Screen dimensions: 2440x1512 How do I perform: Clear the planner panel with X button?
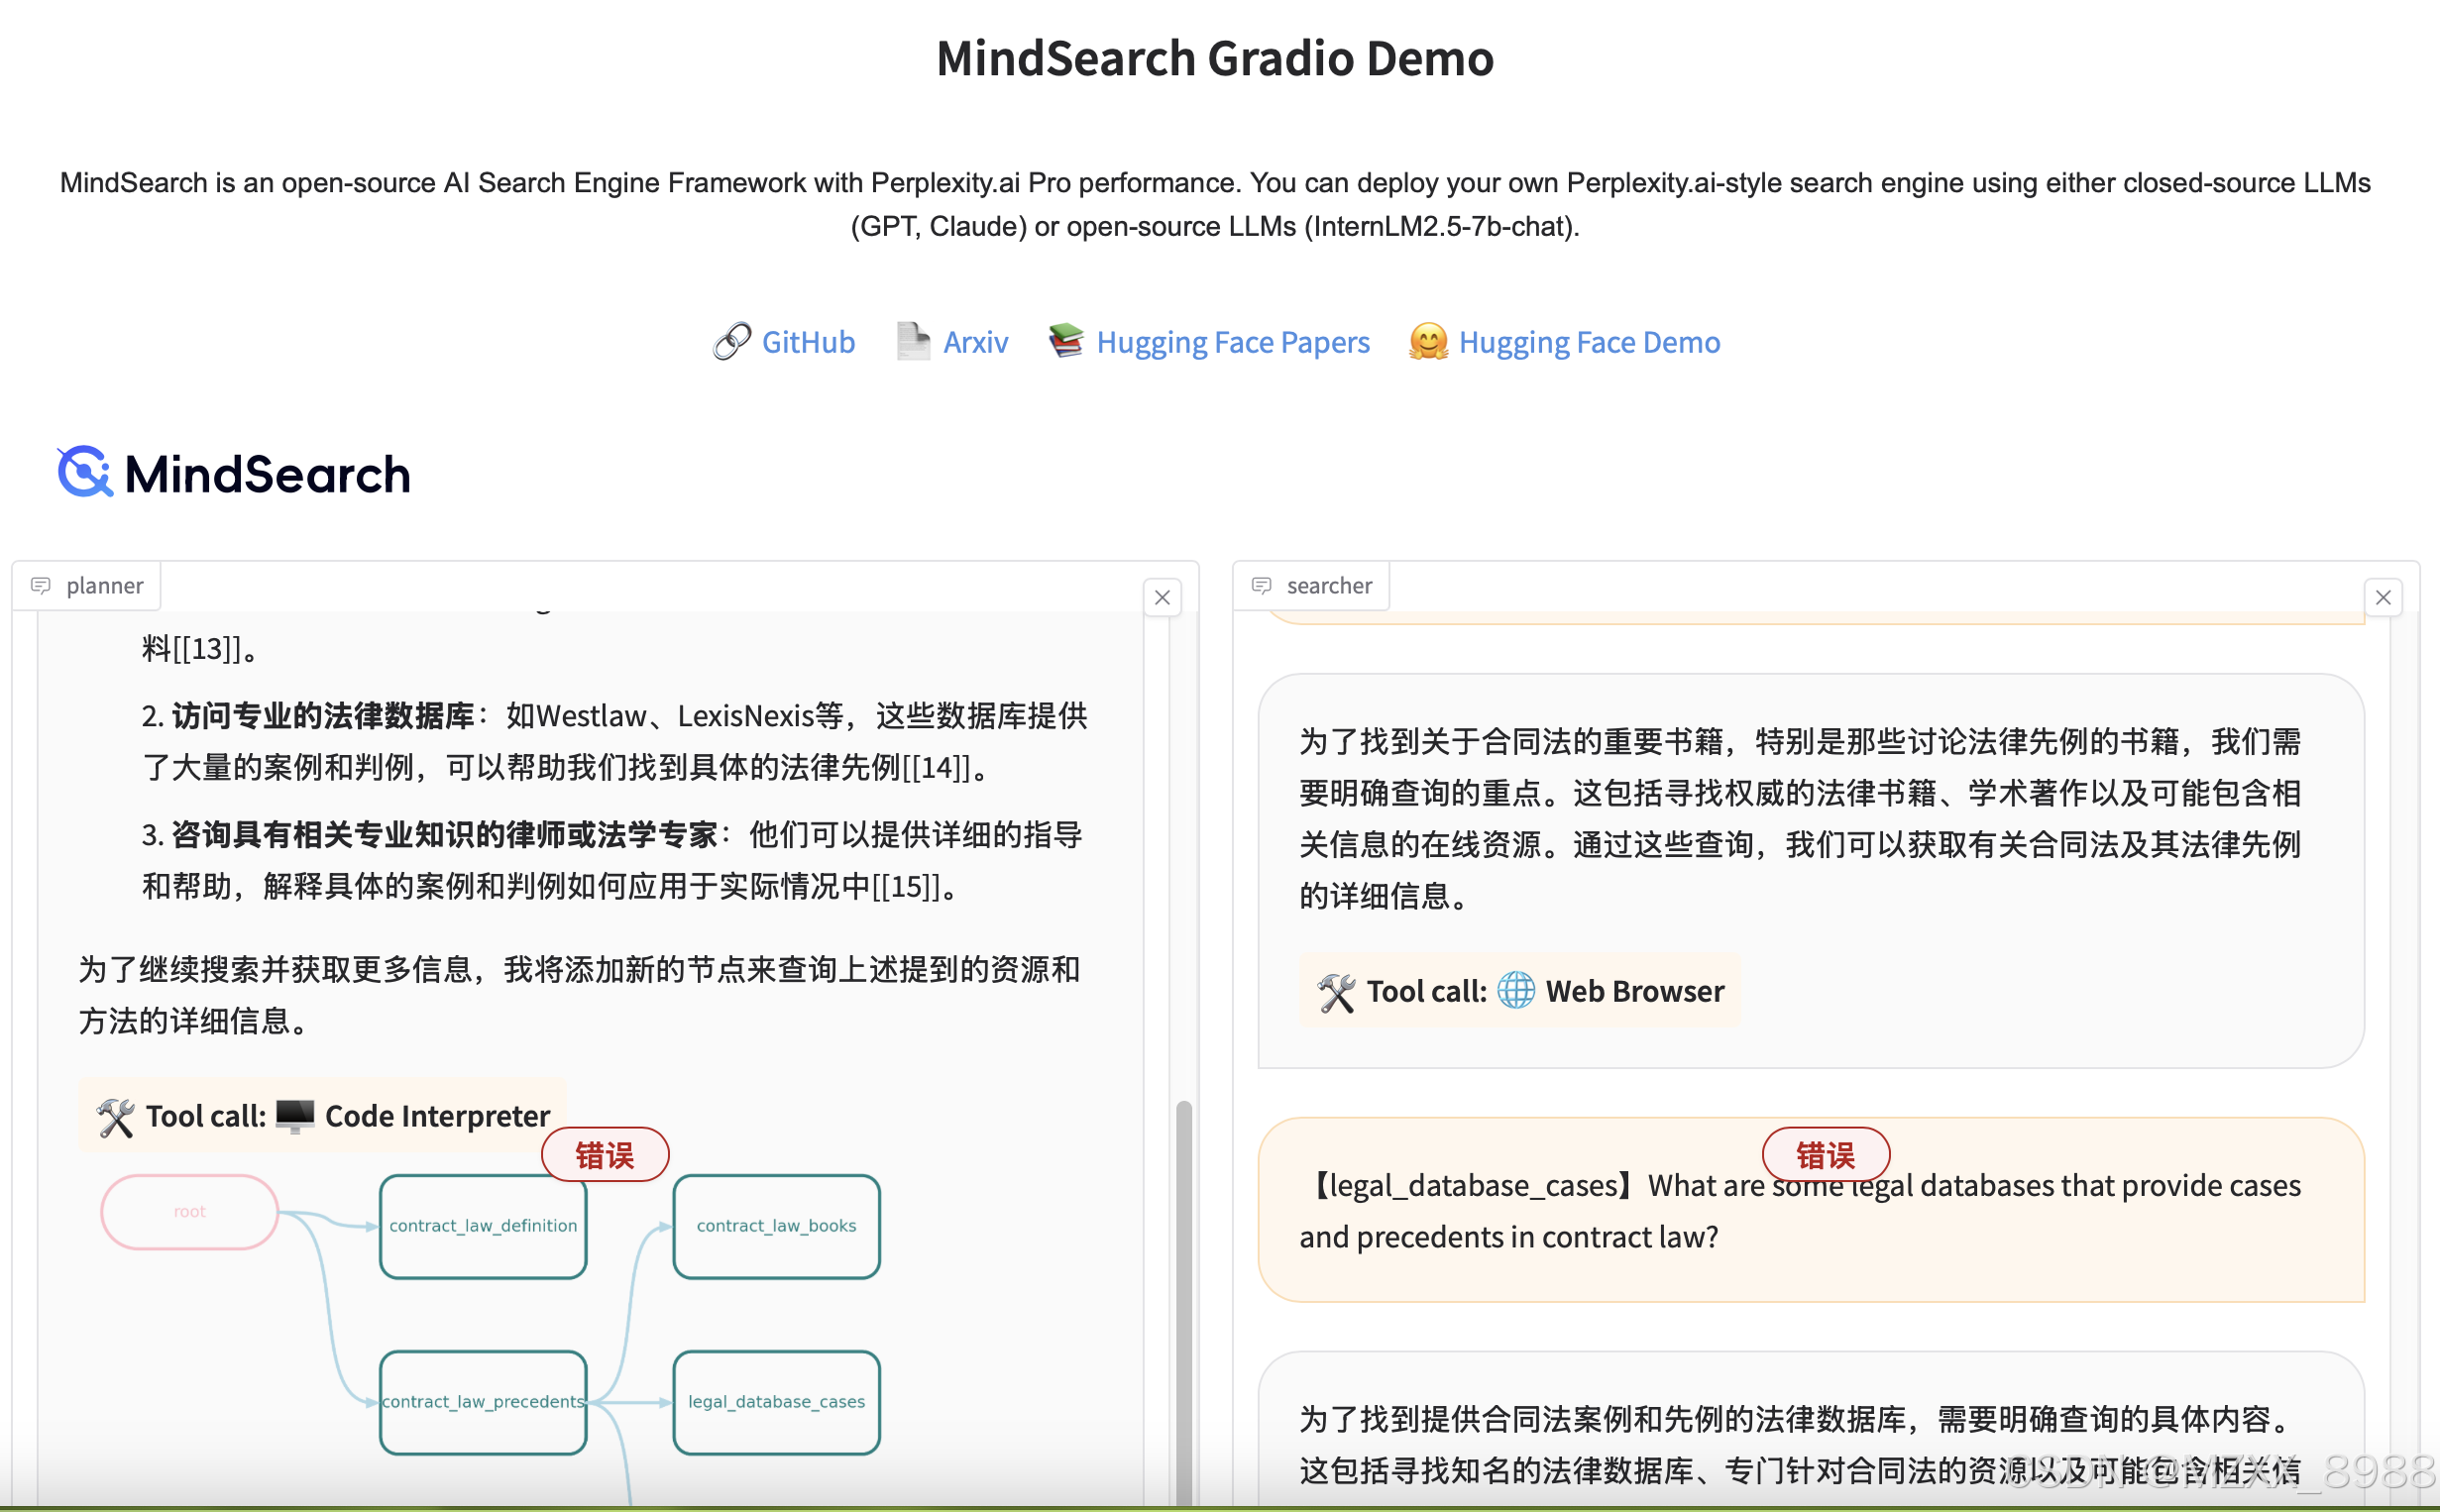tap(1162, 597)
